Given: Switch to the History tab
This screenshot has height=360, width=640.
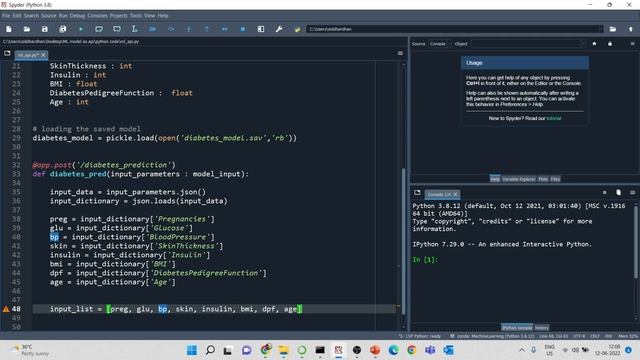Looking at the screenshot, I should tap(542, 328).
